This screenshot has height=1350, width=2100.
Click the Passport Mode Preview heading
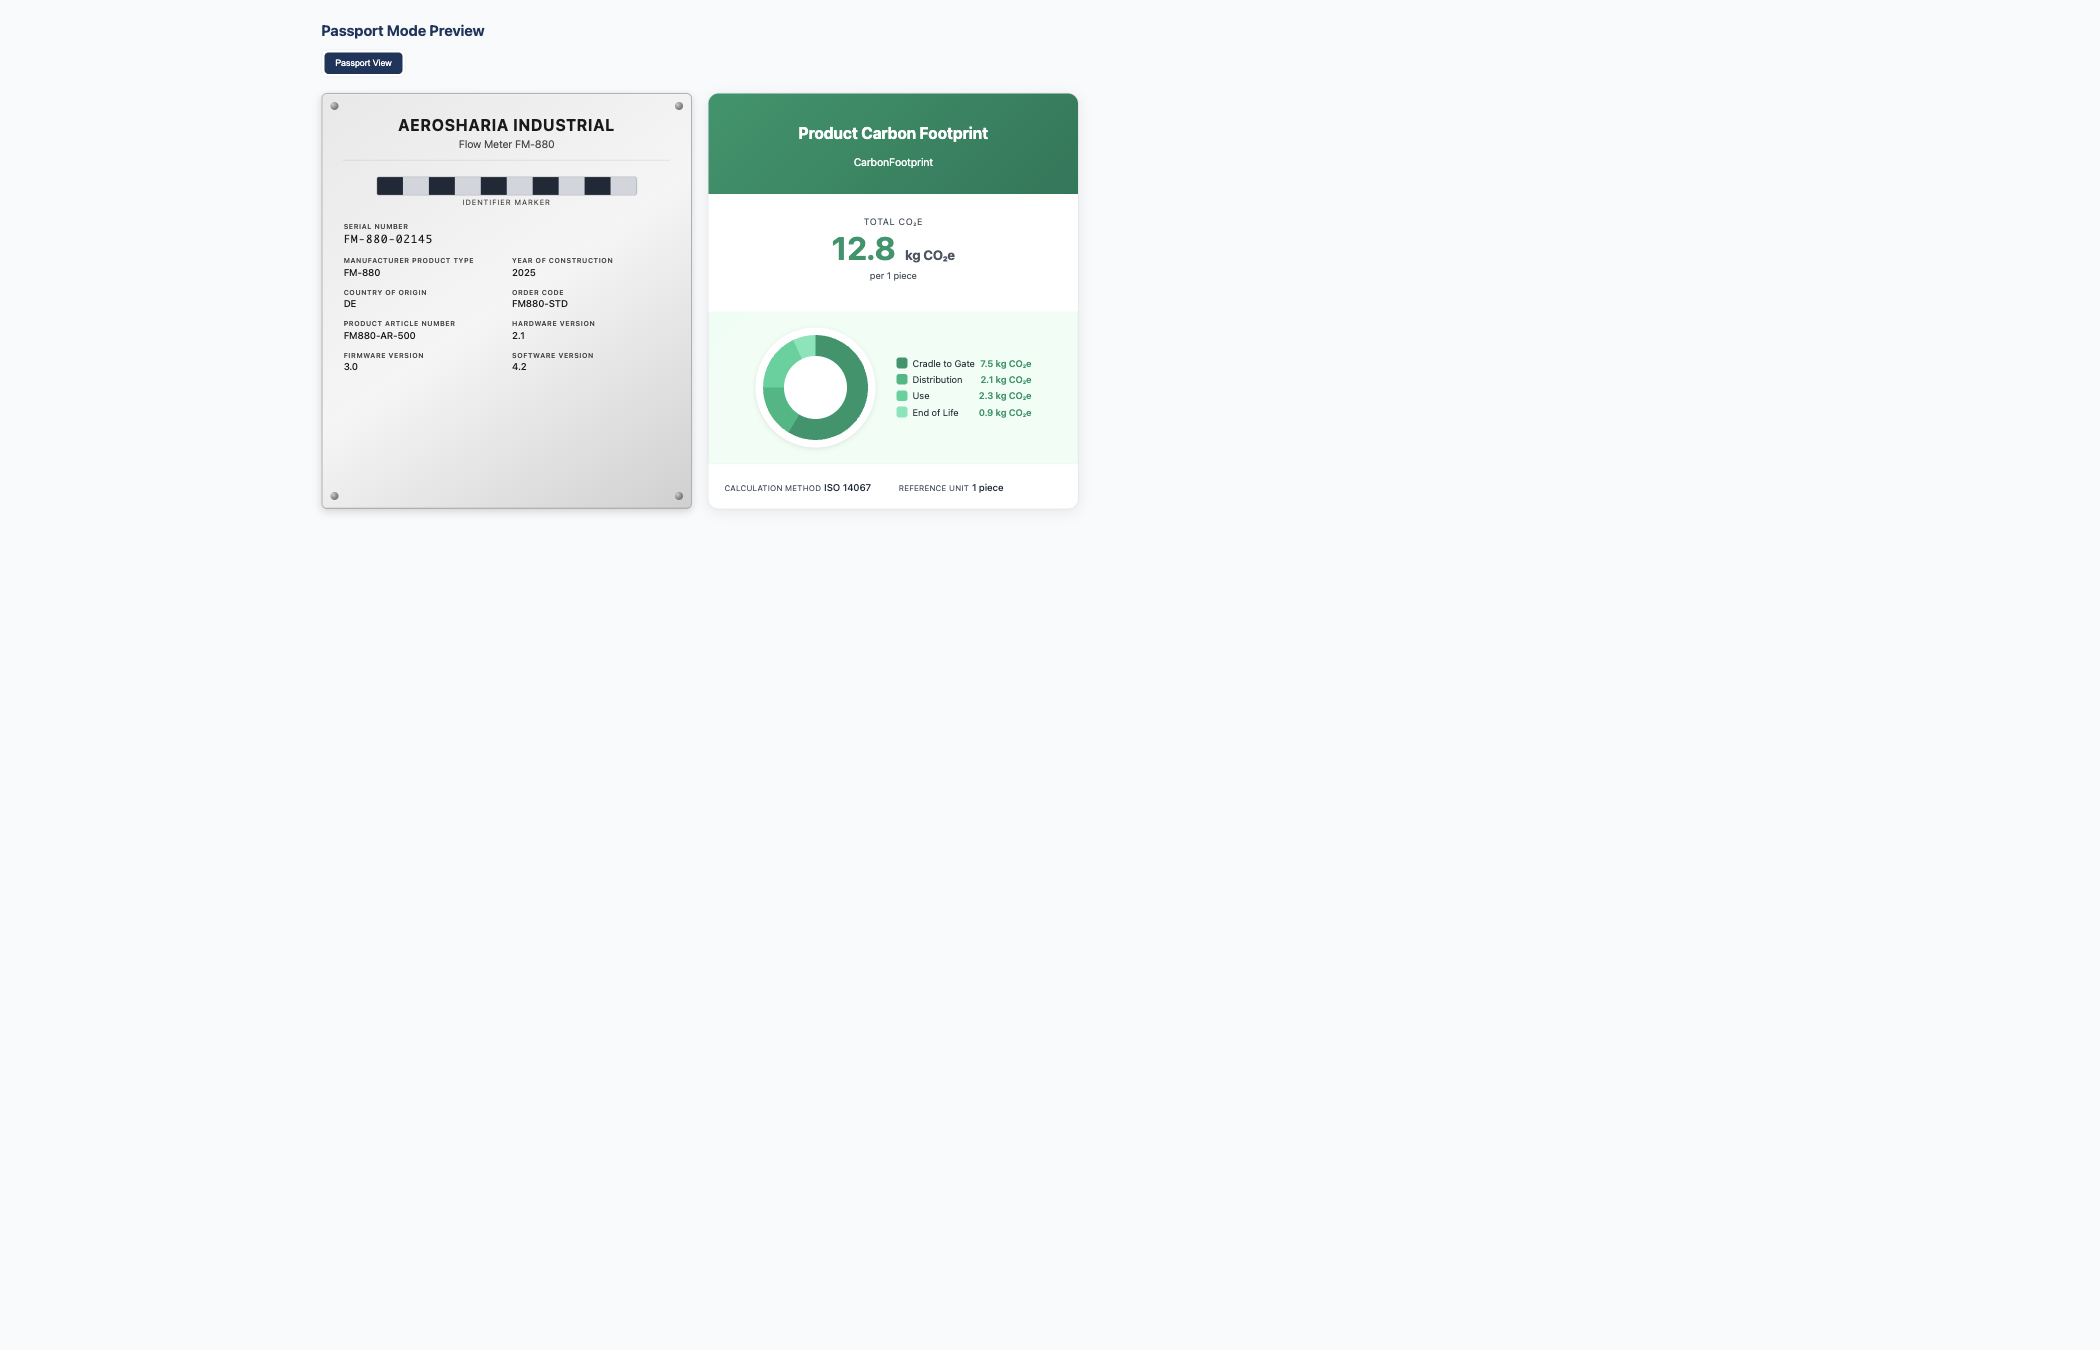tap(402, 30)
